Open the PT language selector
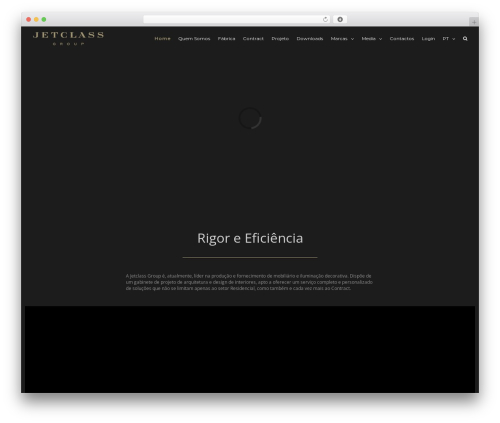This screenshot has width=500, height=423. point(449,39)
